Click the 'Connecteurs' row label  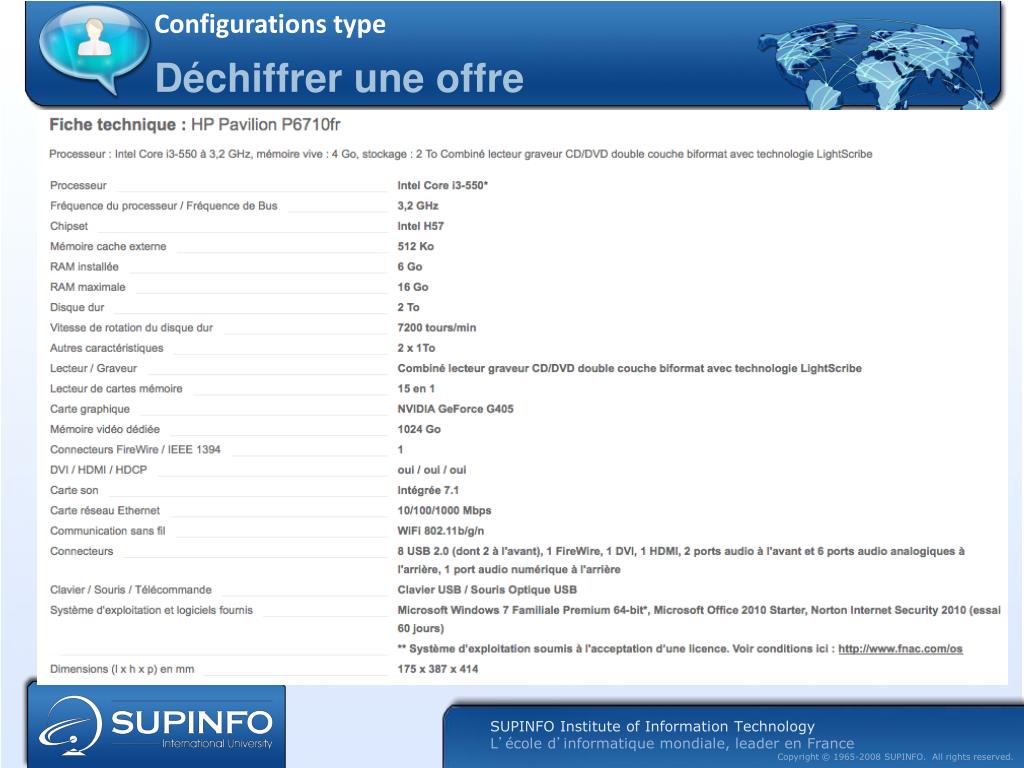pos(81,551)
